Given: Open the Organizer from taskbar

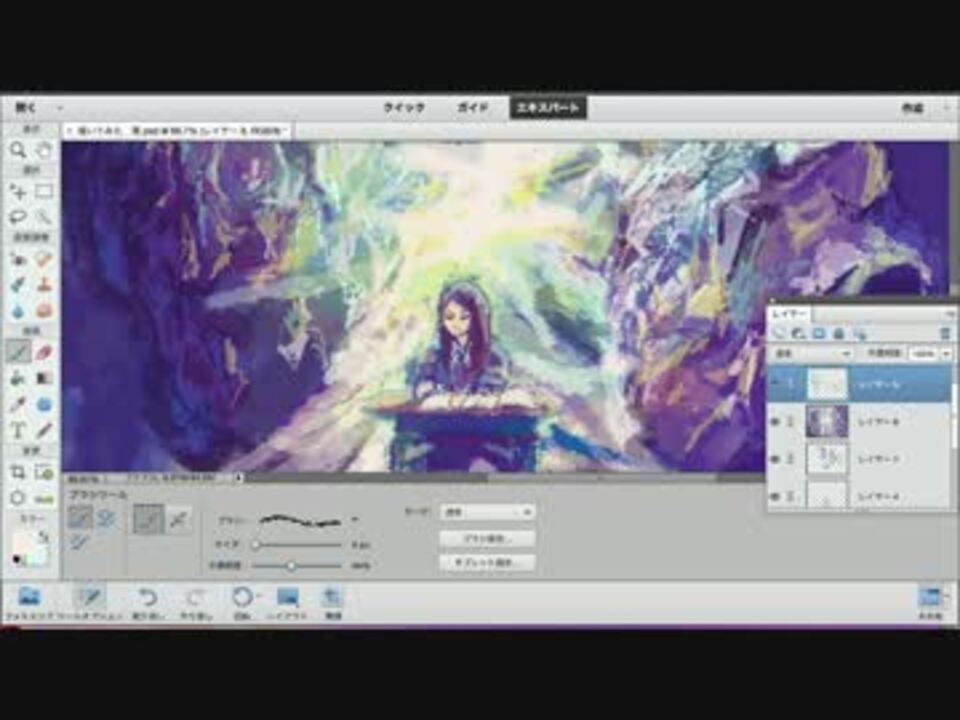Looking at the screenshot, I should click(332, 602).
